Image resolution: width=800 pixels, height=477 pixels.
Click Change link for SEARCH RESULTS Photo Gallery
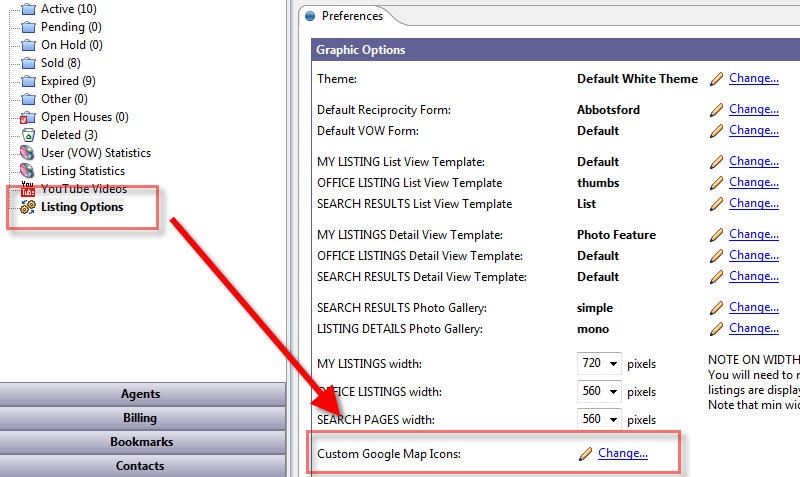[x=753, y=308]
